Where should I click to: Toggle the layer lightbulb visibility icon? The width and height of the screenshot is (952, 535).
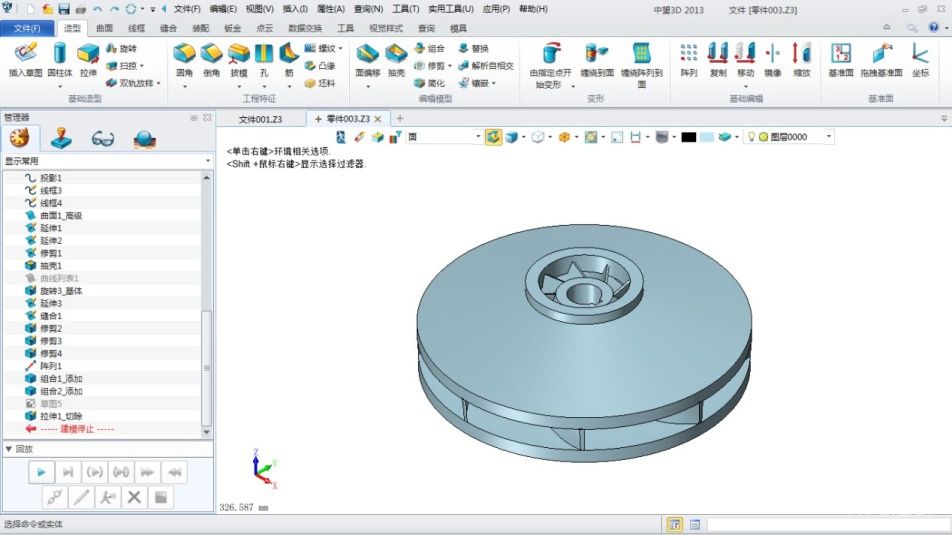coord(751,136)
